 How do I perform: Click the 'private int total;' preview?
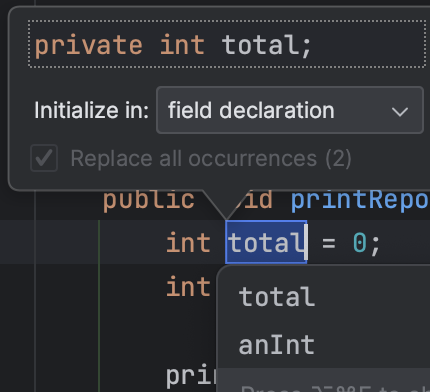pyautogui.click(x=227, y=44)
